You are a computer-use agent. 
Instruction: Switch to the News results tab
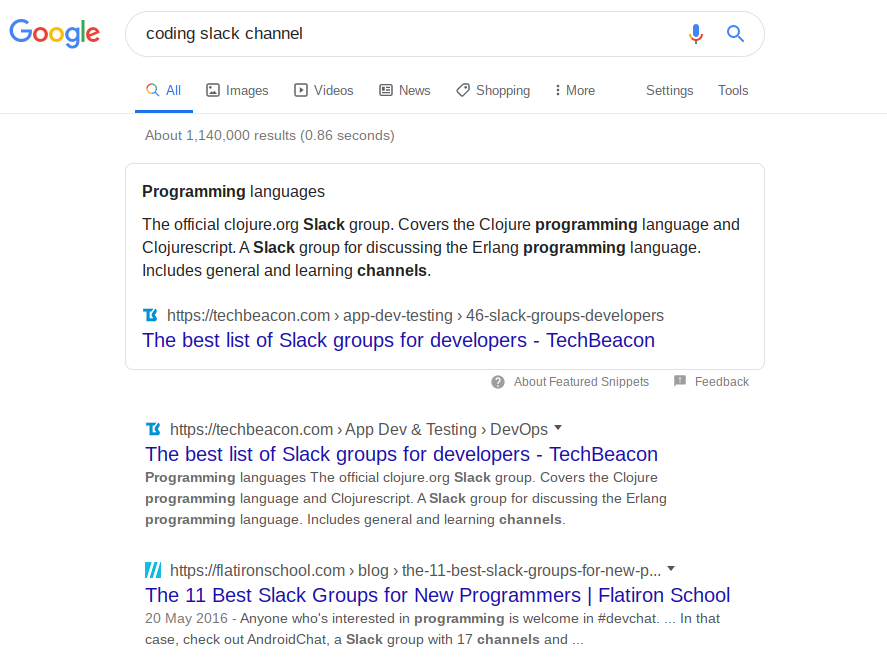[404, 90]
